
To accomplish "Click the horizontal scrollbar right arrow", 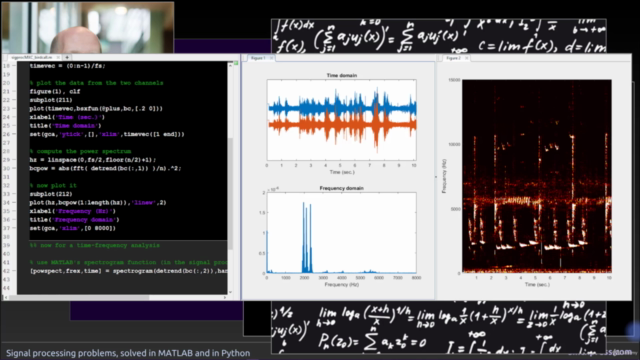I will click(x=225, y=298).
